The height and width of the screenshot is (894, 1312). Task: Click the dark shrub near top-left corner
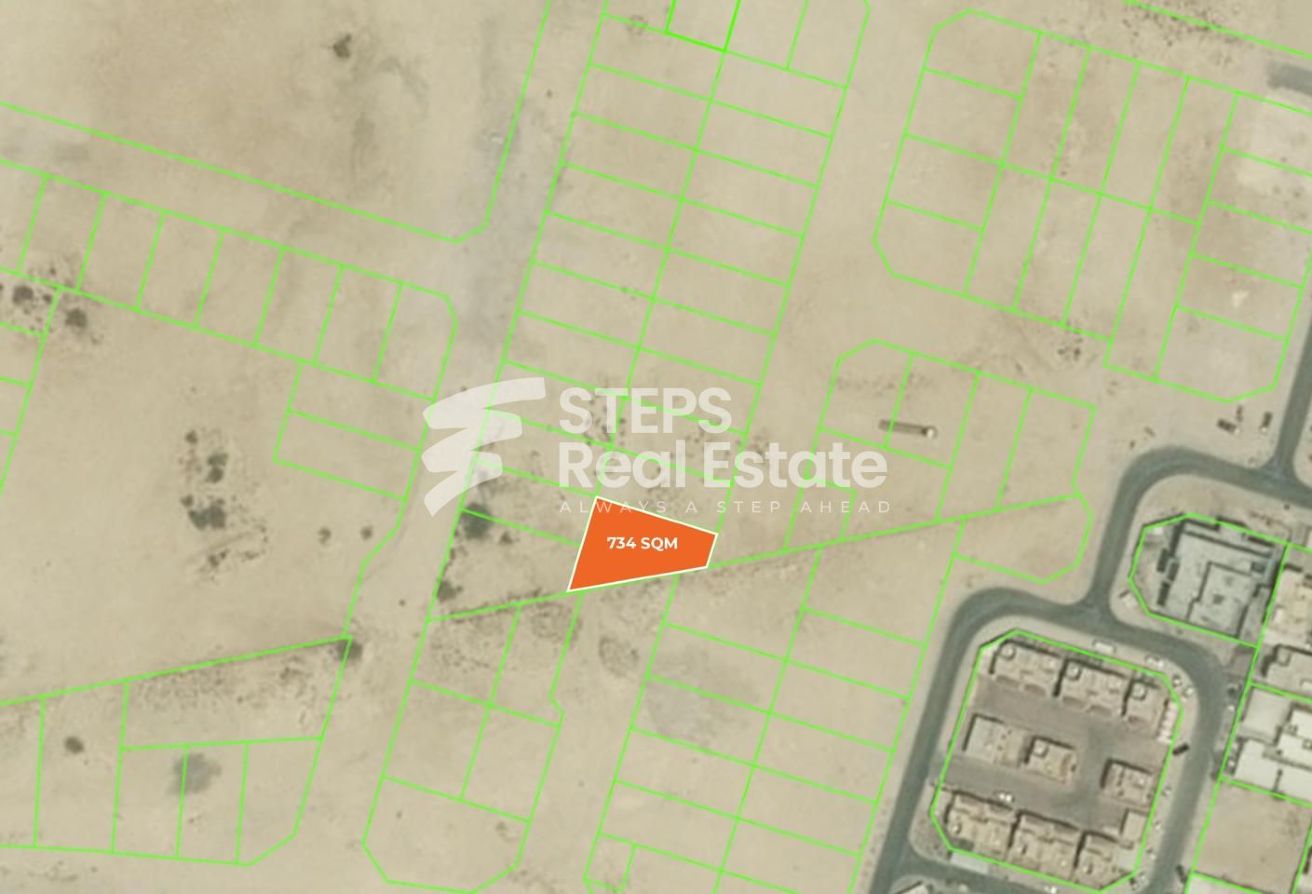tap(342, 46)
